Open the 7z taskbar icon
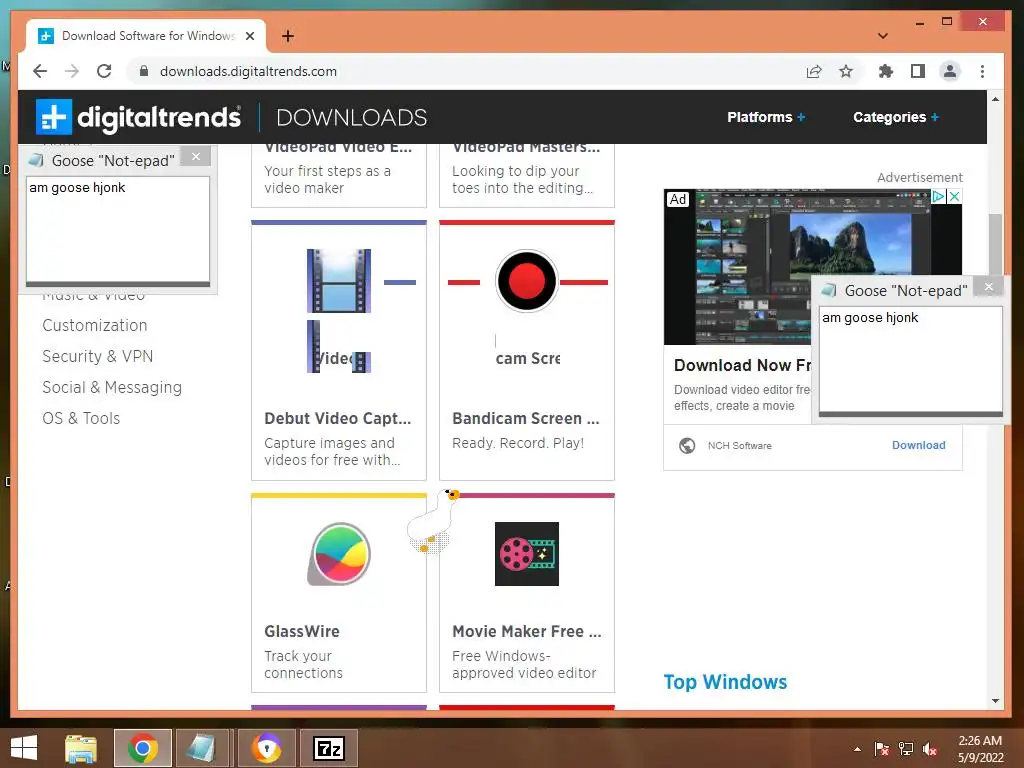Screen dimensions: 1024x768 [x=328, y=748]
